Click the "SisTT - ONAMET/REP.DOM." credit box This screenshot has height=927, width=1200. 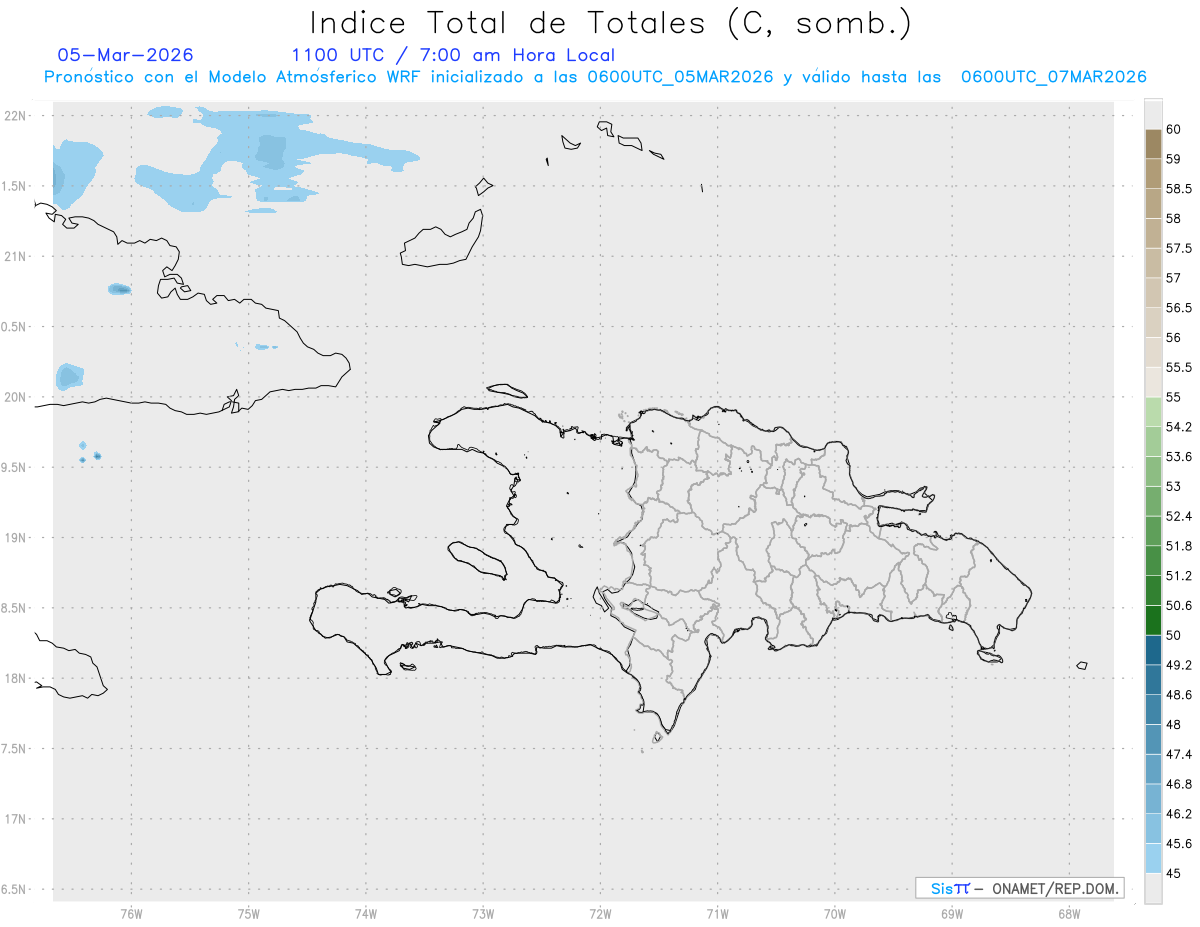(x=1019, y=888)
